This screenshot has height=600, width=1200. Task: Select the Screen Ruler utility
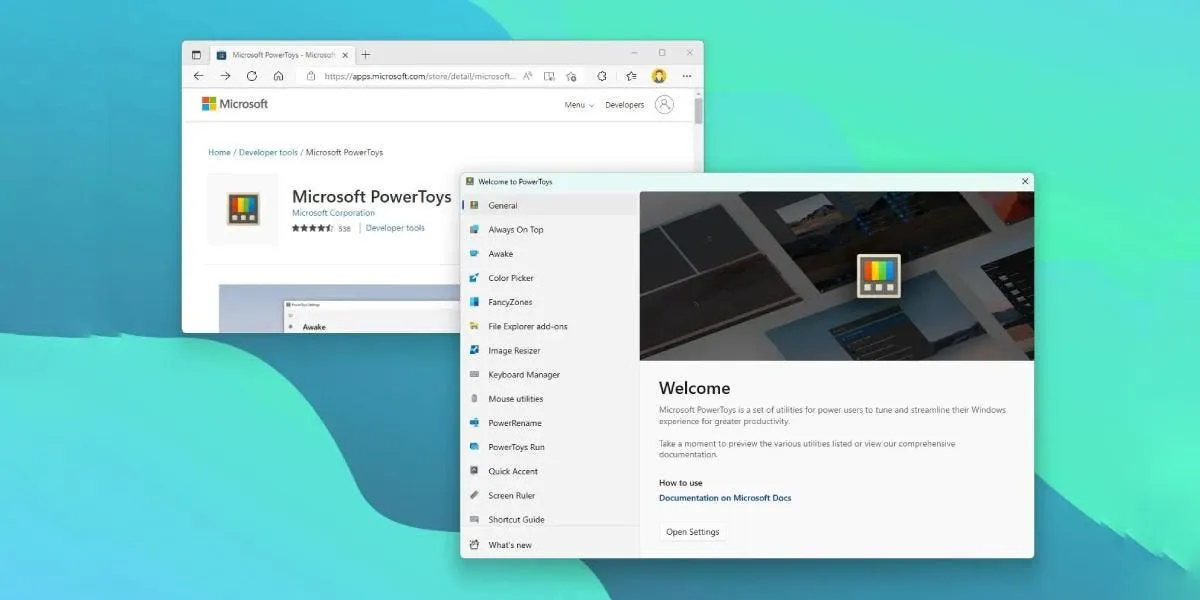[x=510, y=495]
